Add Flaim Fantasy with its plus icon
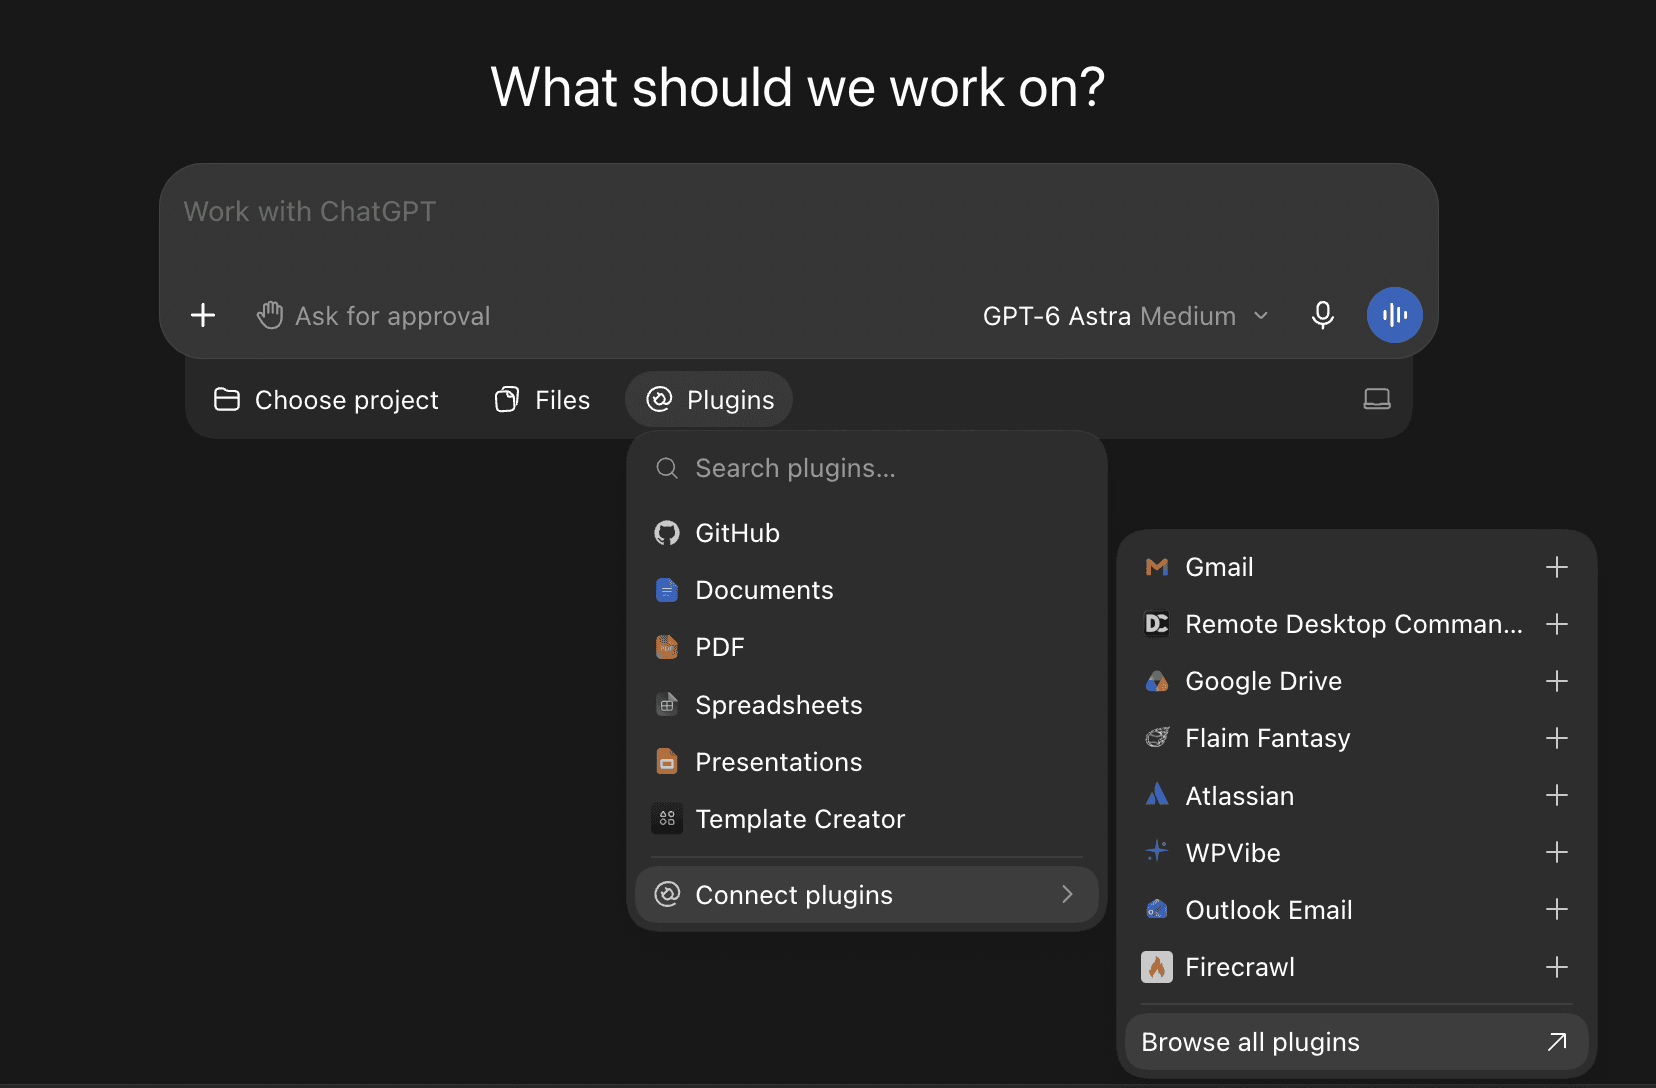The width and height of the screenshot is (1656, 1088). pyautogui.click(x=1556, y=738)
